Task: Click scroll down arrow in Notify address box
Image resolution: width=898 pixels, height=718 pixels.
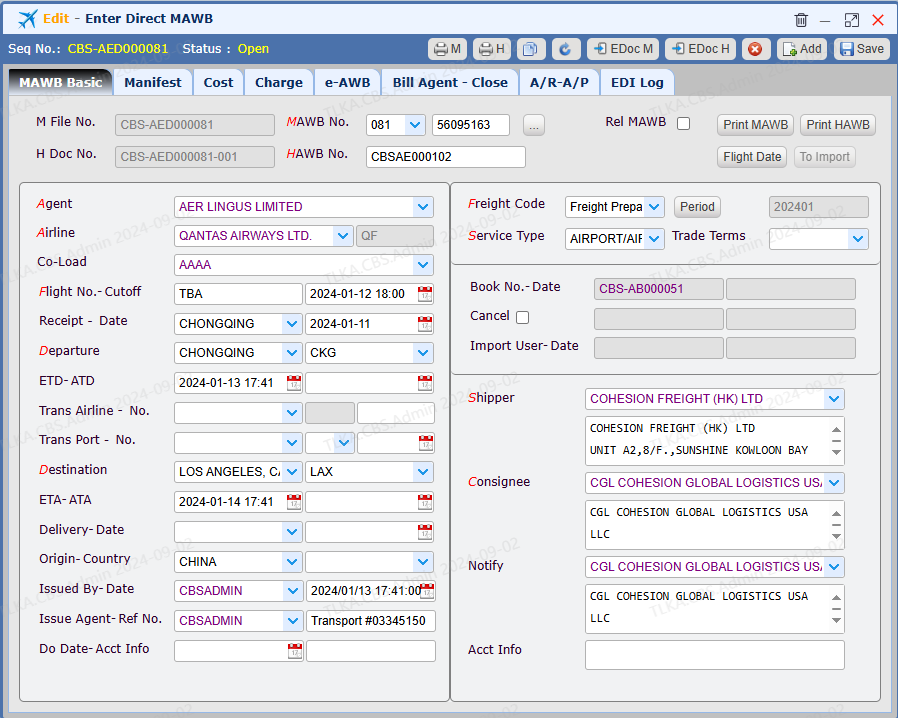Action: pos(836,621)
